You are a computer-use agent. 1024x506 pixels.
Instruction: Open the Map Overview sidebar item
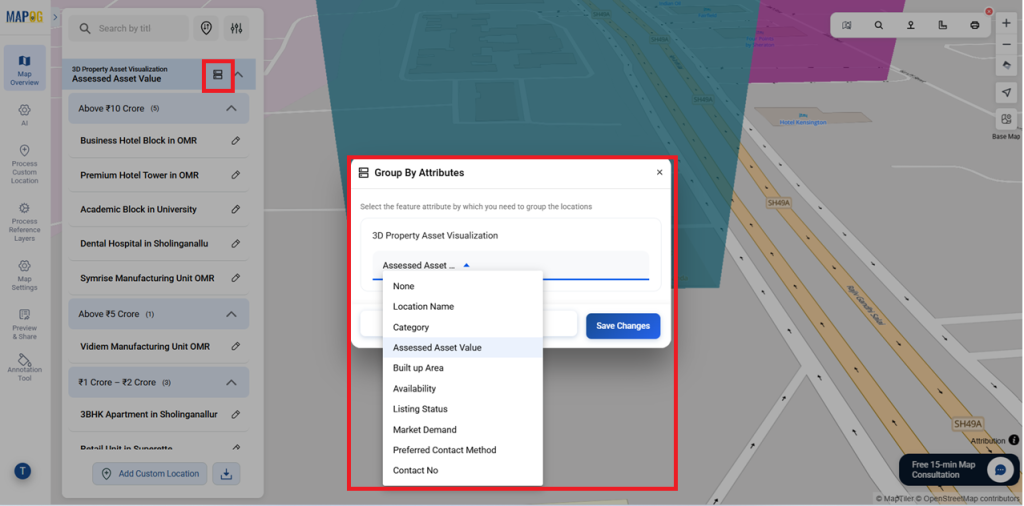pos(24,68)
